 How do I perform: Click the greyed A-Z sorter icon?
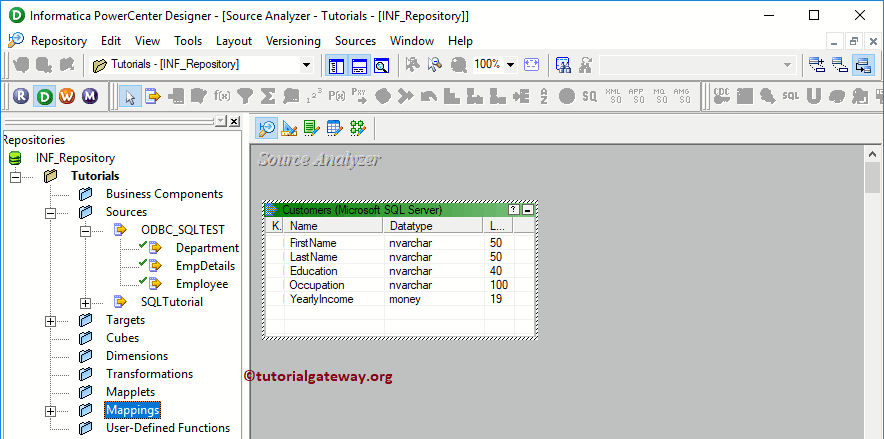[544, 96]
